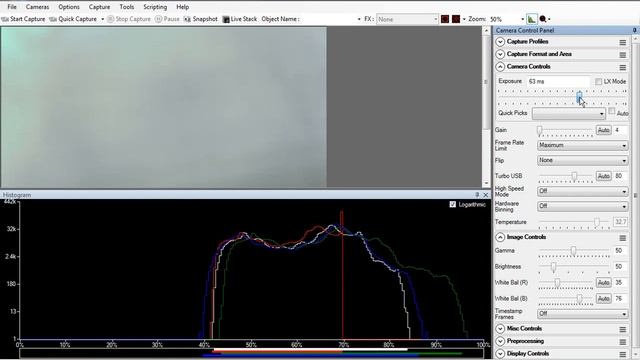This screenshot has height=360, width=640.
Task: Click White Bal (B) Auto button
Action: 603,299
